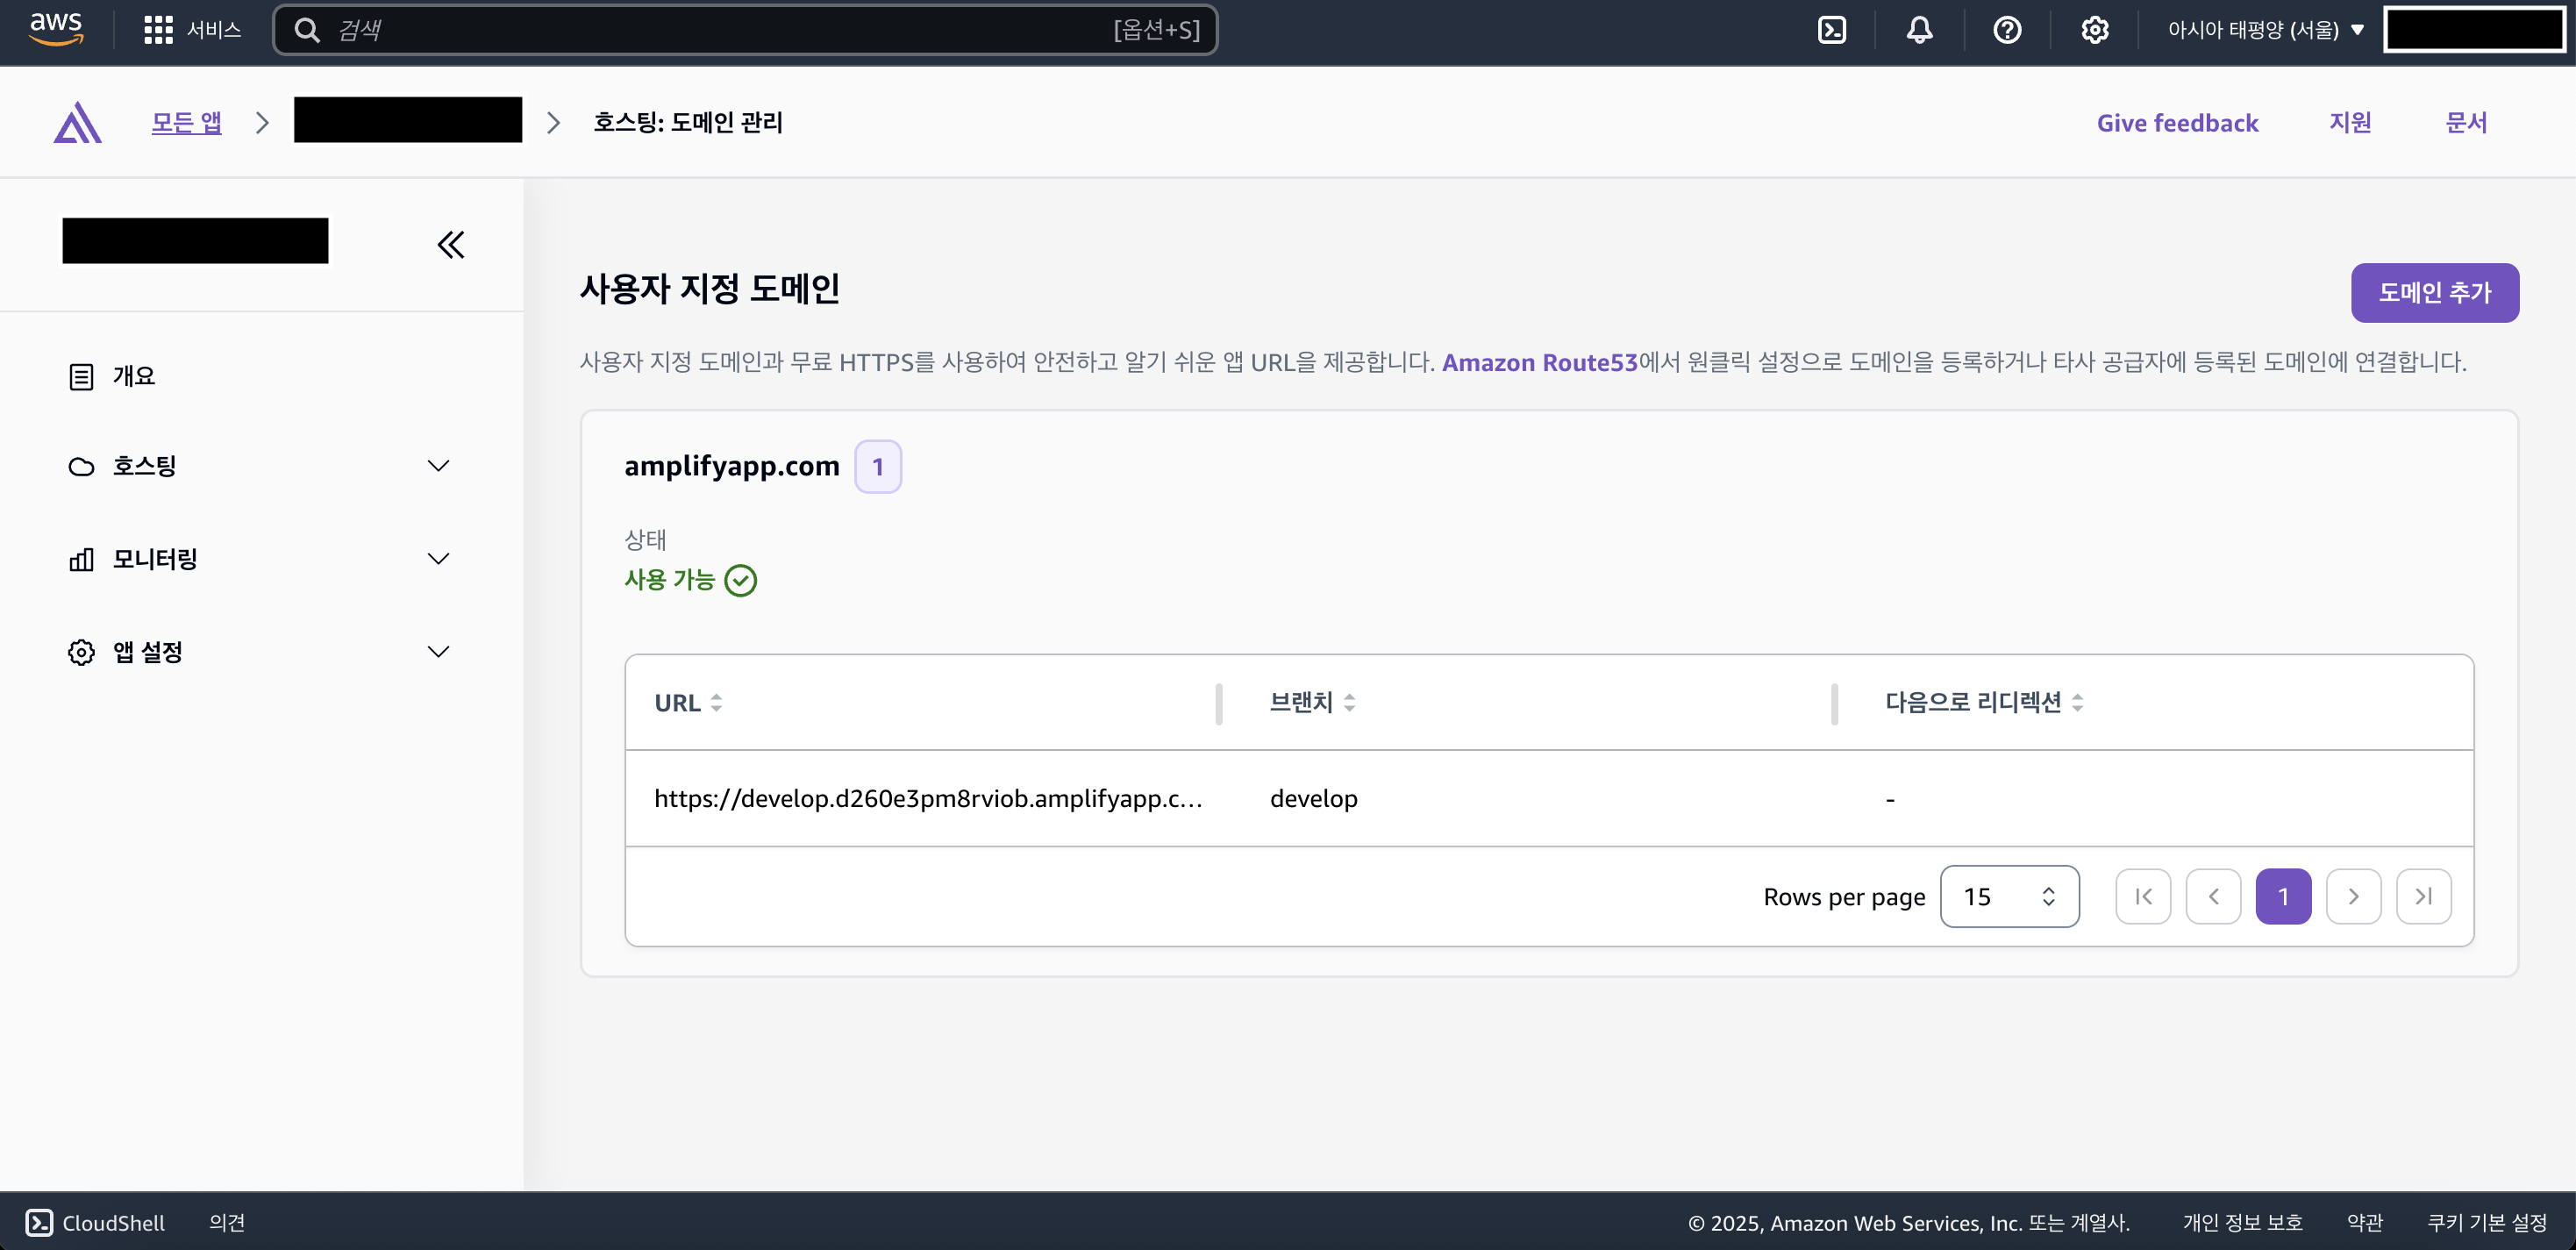Open the 아시아 태평양 (서울) region selector

pyautogui.click(x=2264, y=30)
